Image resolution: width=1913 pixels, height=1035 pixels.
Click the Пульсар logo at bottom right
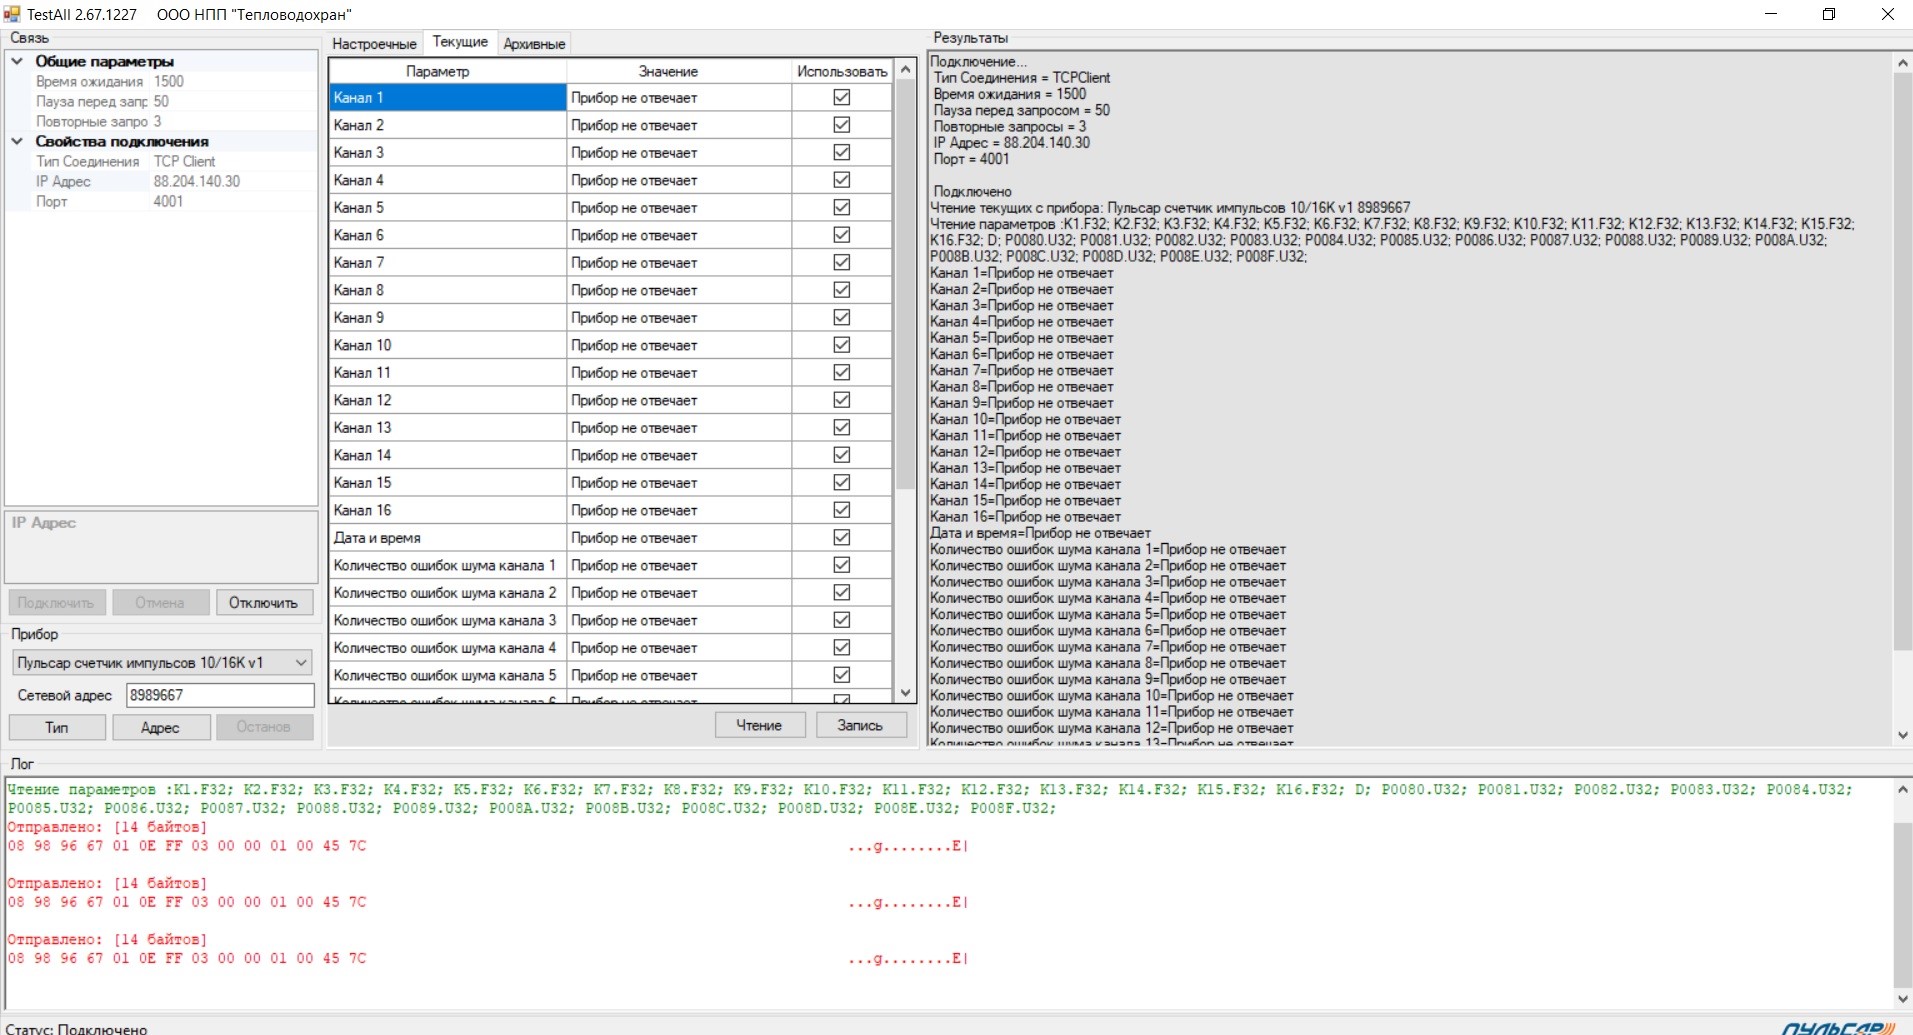point(1838,1028)
